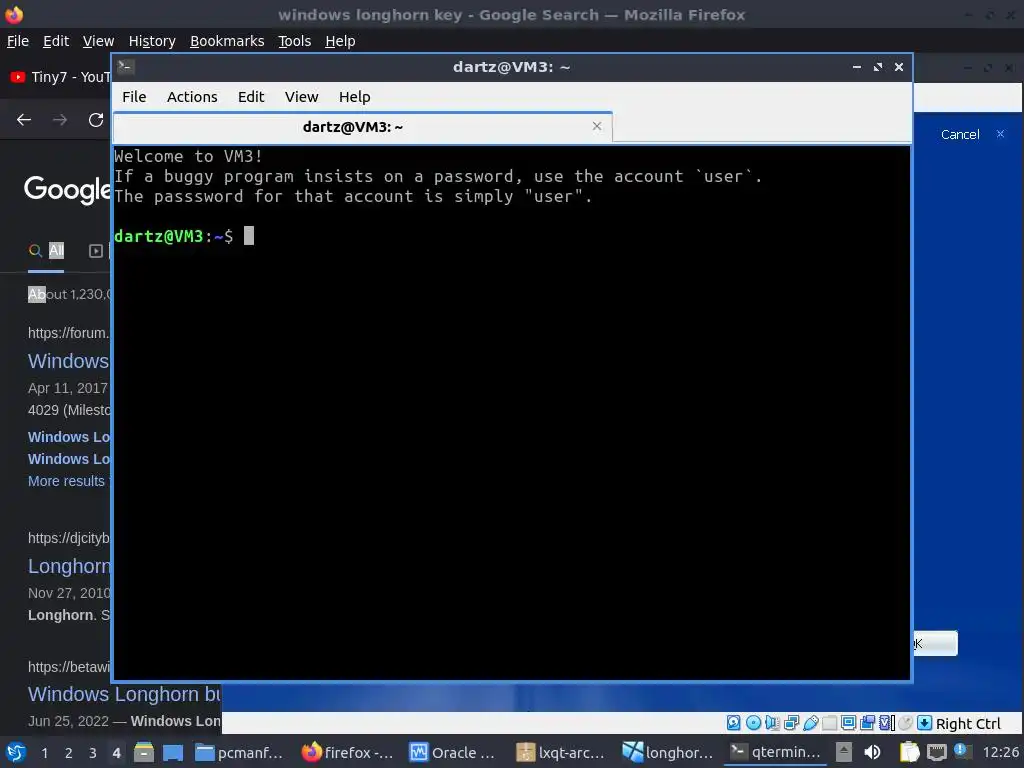Open QTerminal Actions menu

[192, 97]
